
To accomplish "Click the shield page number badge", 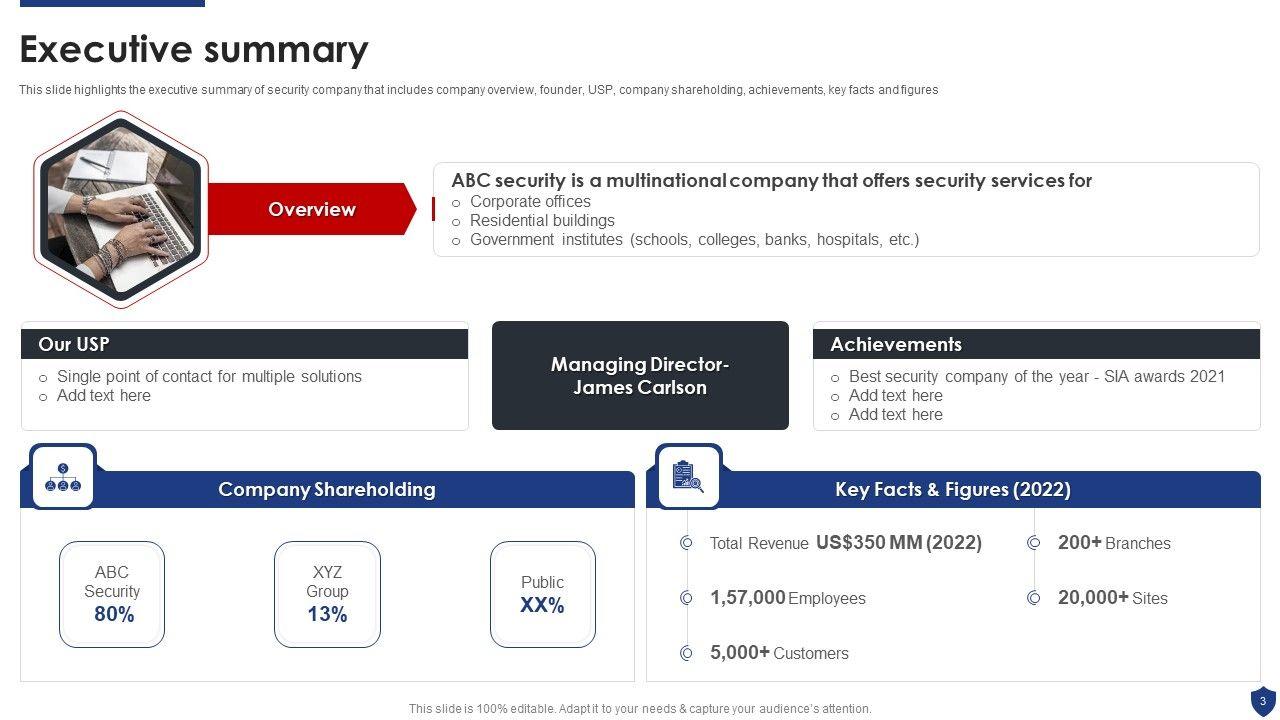I will coord(1262,701).
